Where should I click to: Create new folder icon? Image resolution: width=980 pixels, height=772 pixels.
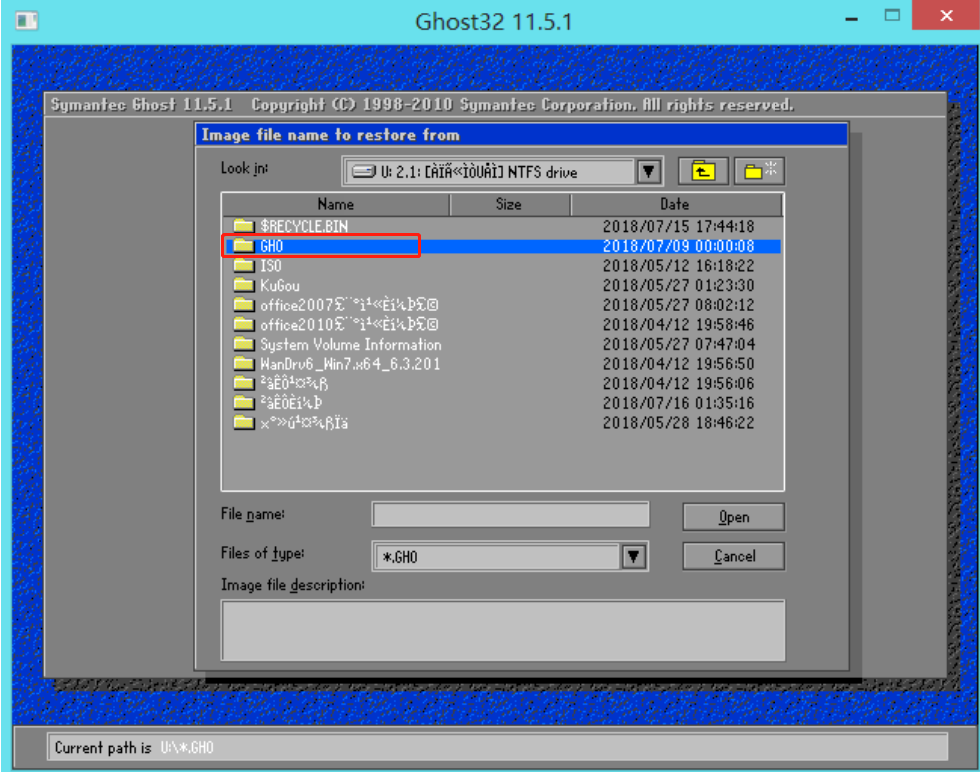(x=759, y=171)
